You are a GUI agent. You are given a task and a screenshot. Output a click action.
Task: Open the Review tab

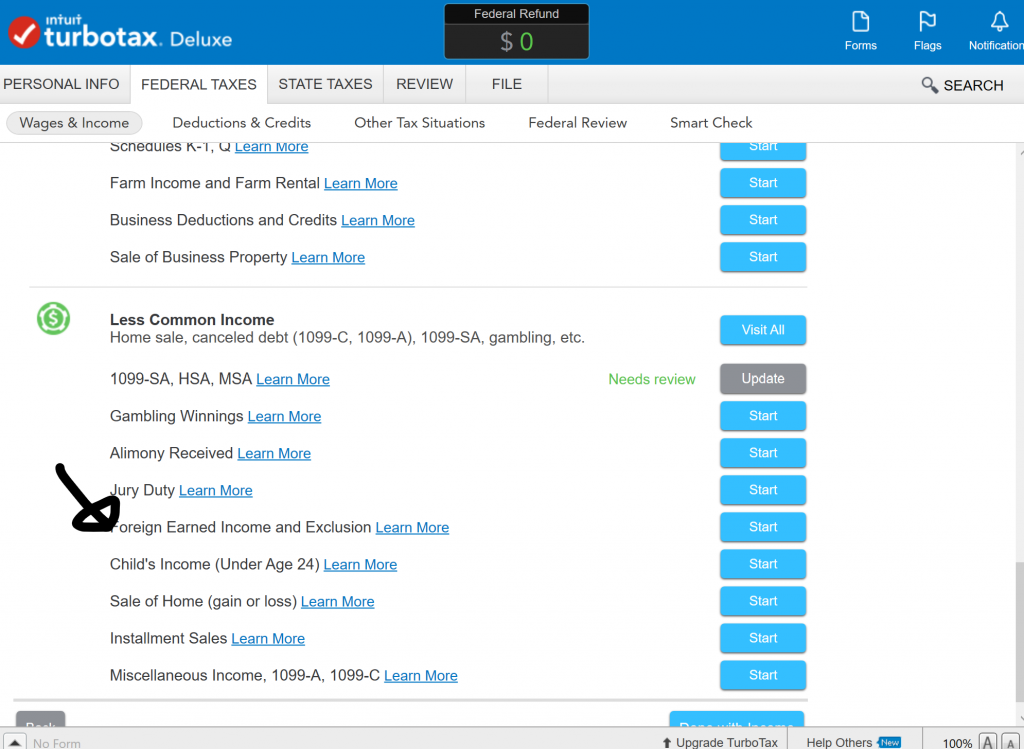[x=424, y=84]
